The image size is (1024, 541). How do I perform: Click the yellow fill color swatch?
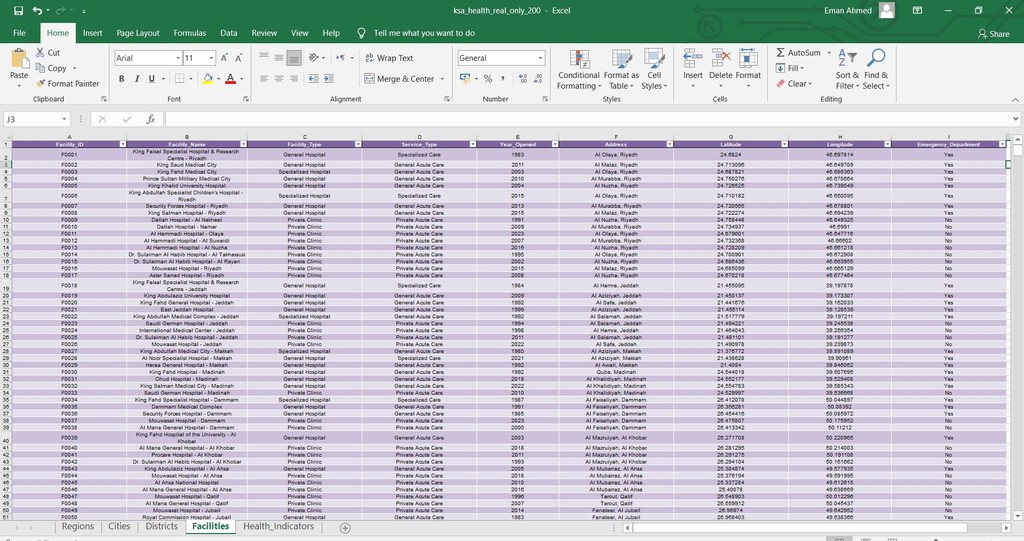coord(207,79)
